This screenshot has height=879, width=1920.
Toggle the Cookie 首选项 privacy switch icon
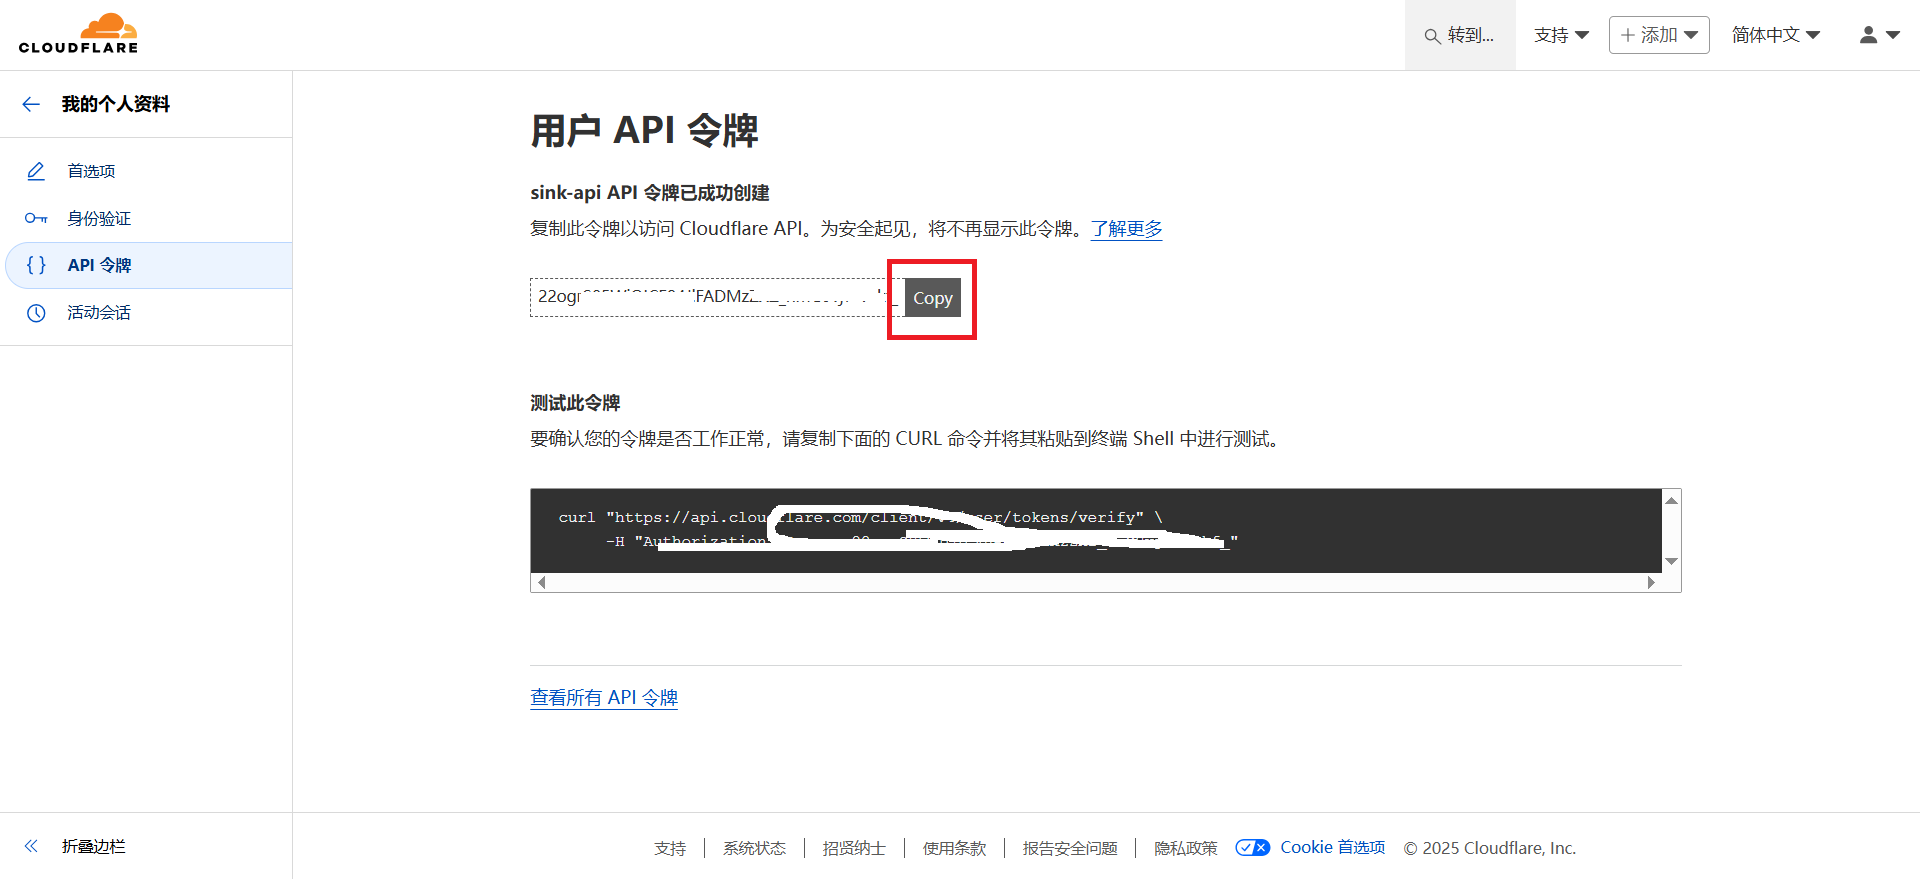coord(1252,848)
